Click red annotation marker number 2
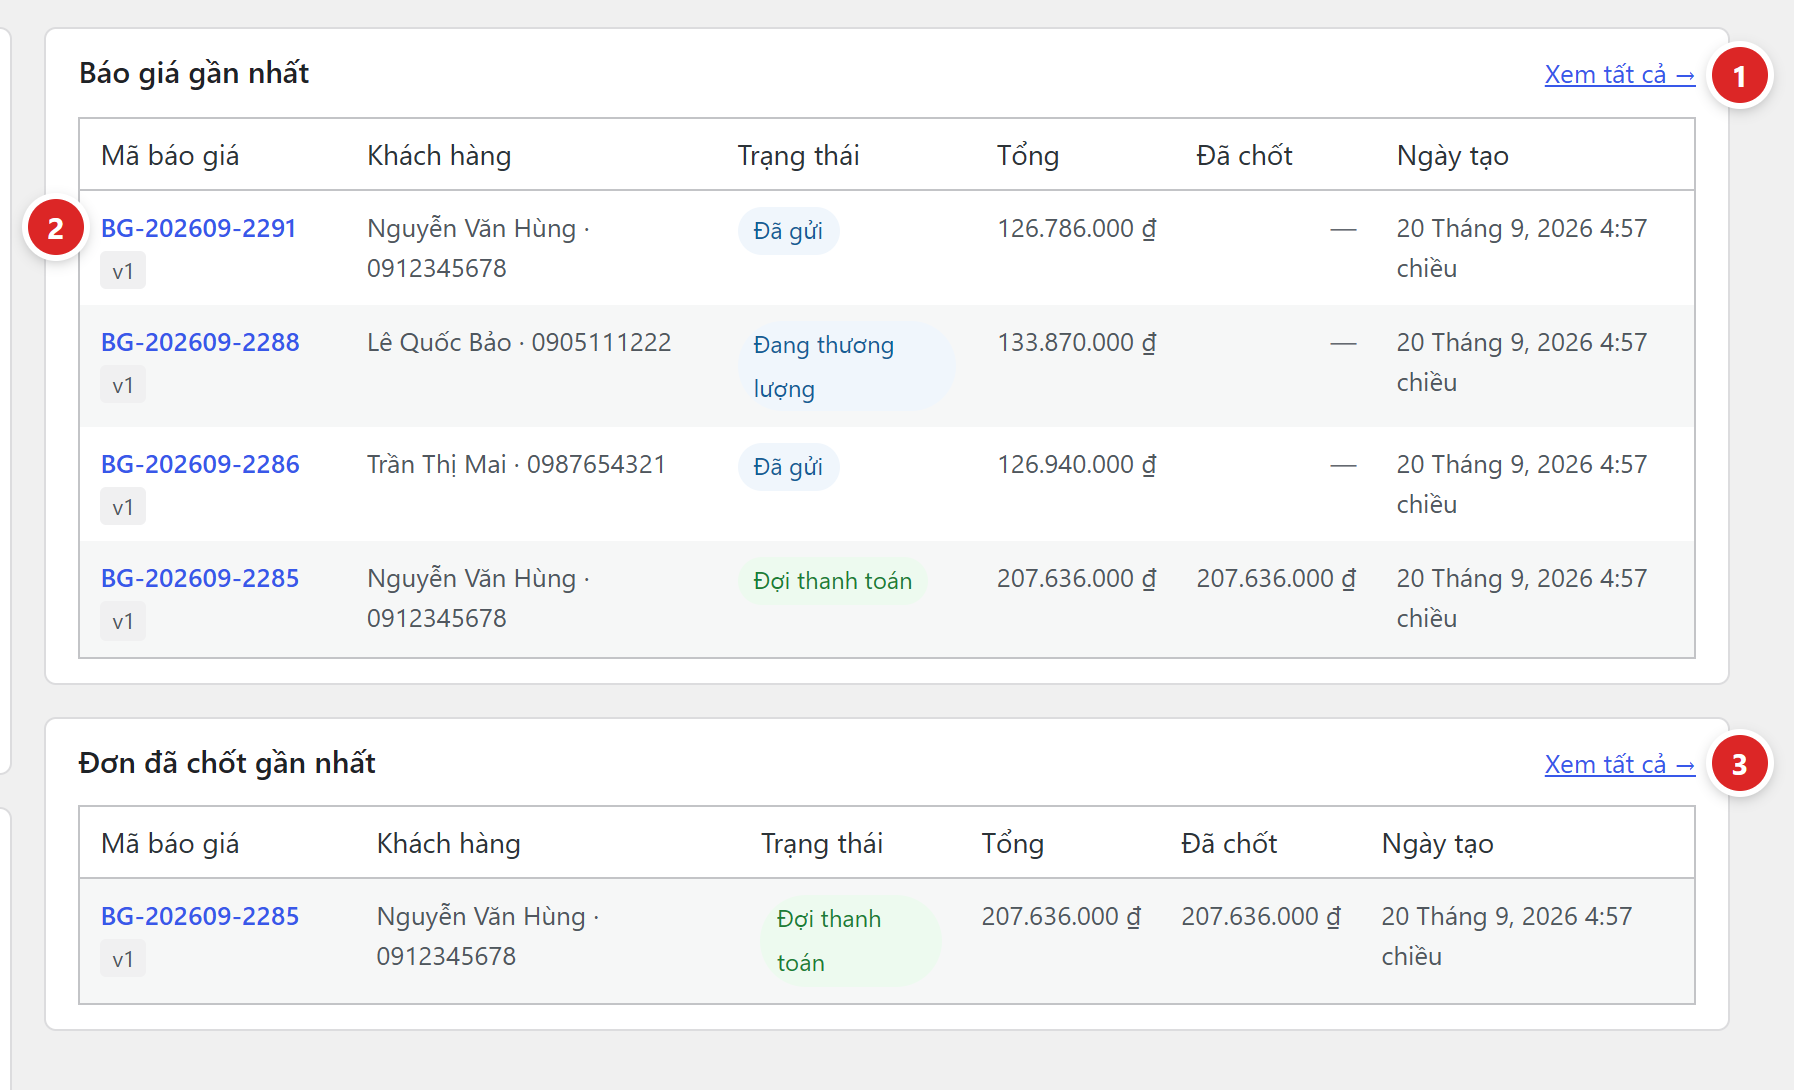 pyautogui.click(x=56, y=228)
